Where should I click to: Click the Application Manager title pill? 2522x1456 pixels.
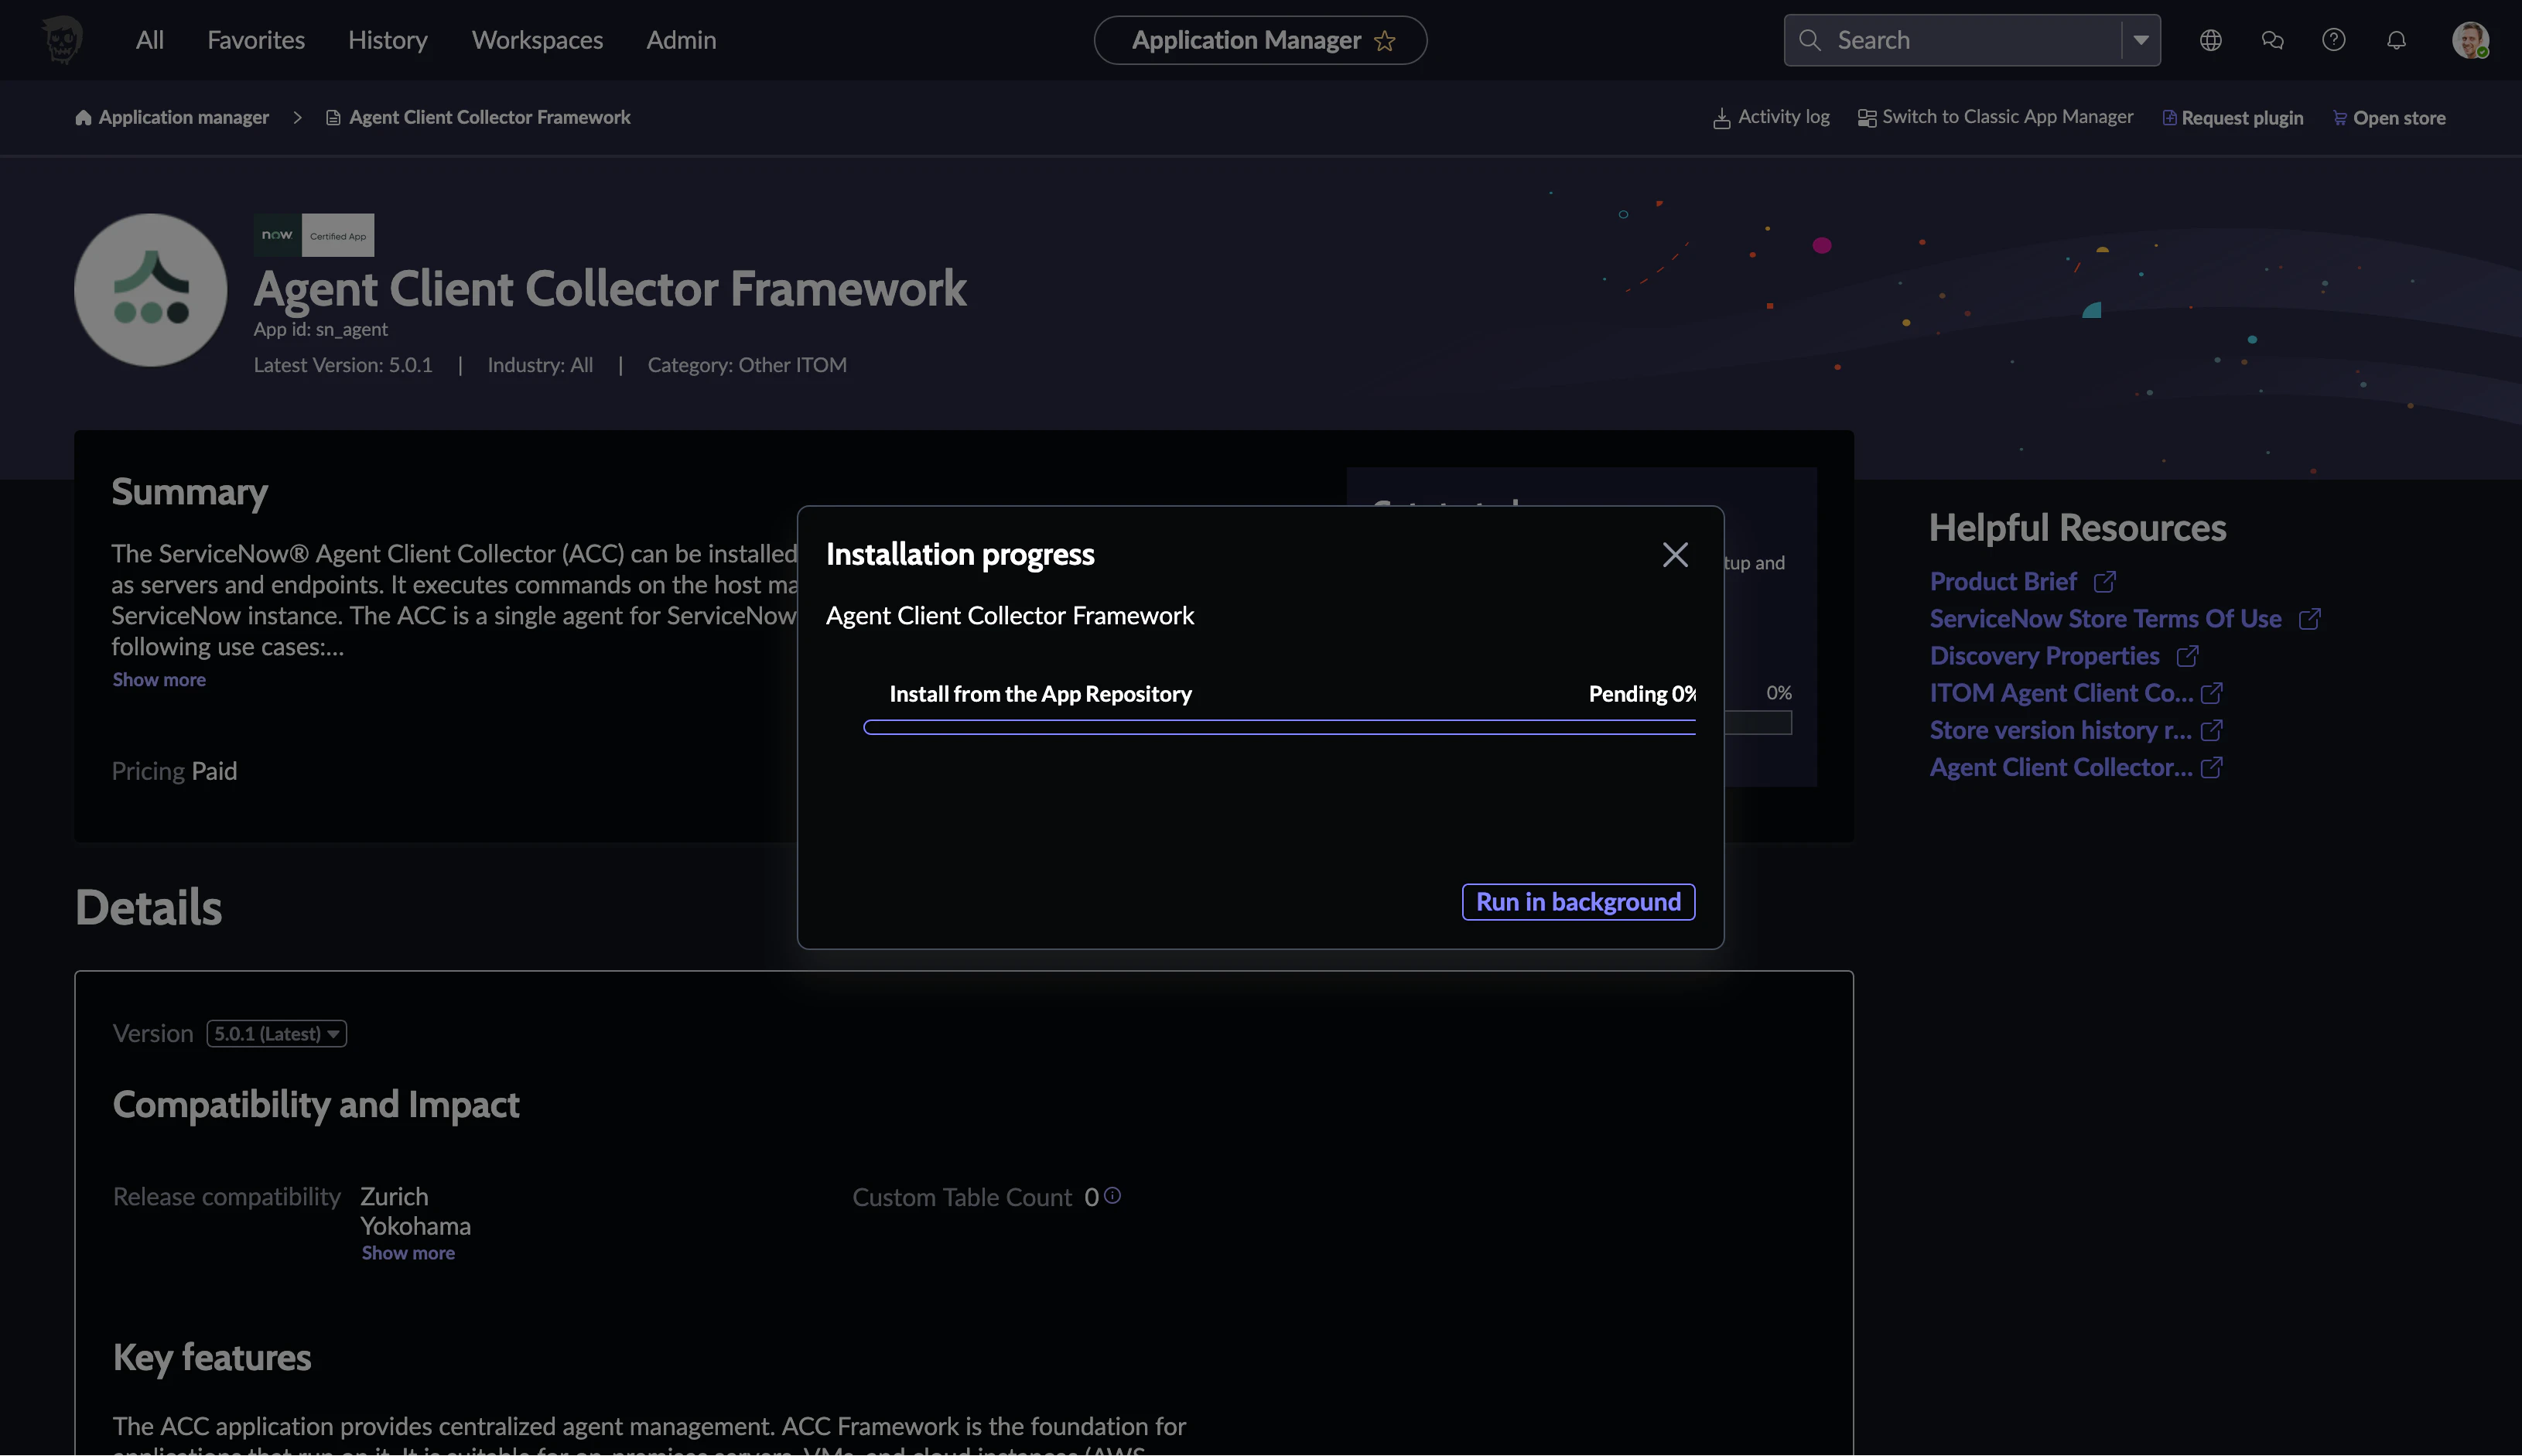(1260, 40)
